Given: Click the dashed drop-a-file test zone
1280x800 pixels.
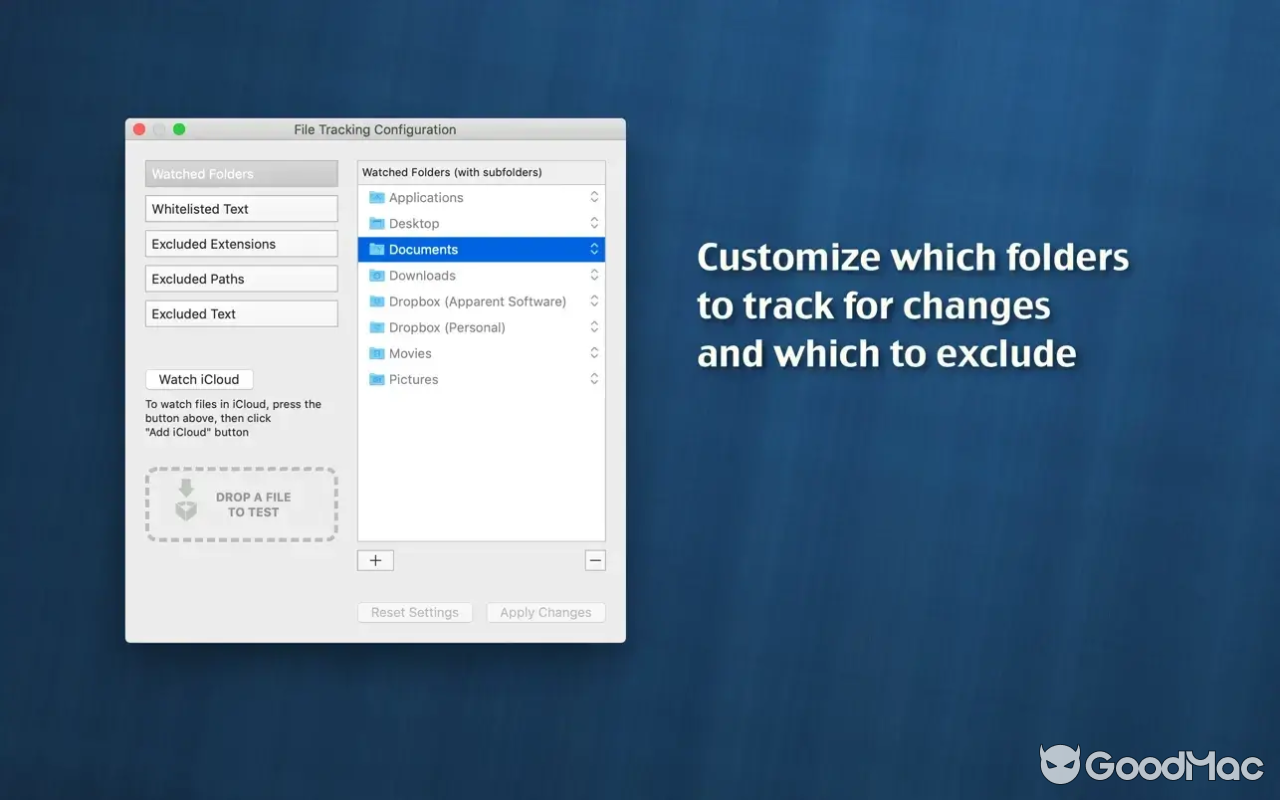Looking at the screenshot, I should point(241,504).
